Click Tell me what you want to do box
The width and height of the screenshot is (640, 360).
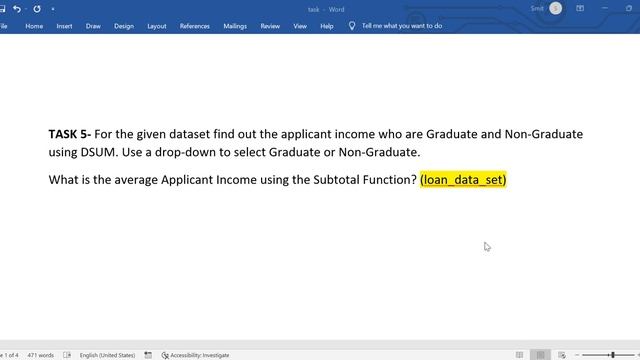click(402, 26)
